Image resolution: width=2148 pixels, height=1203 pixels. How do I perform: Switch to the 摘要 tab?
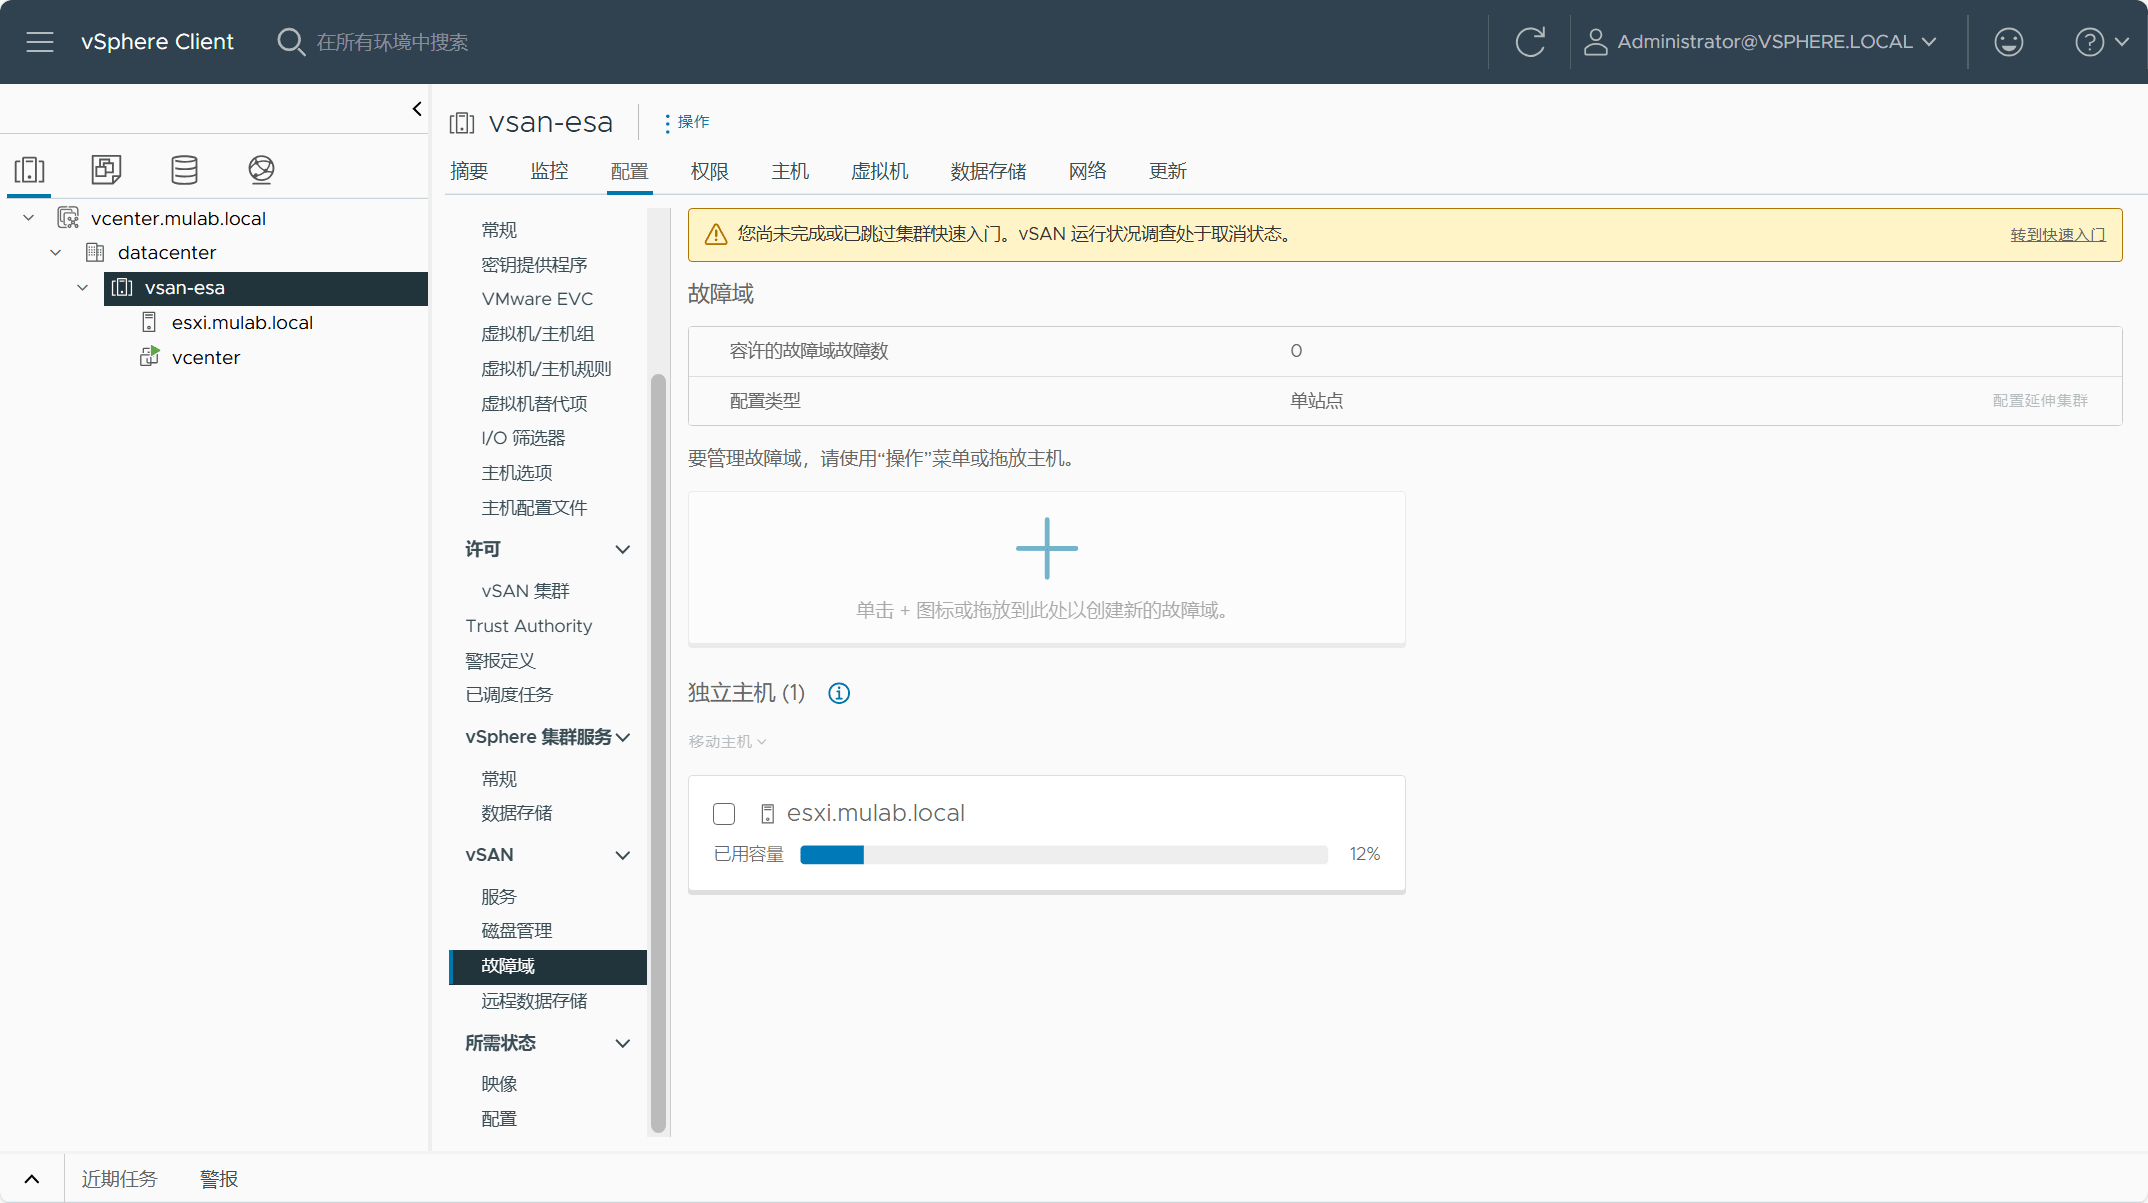(469, 171)
